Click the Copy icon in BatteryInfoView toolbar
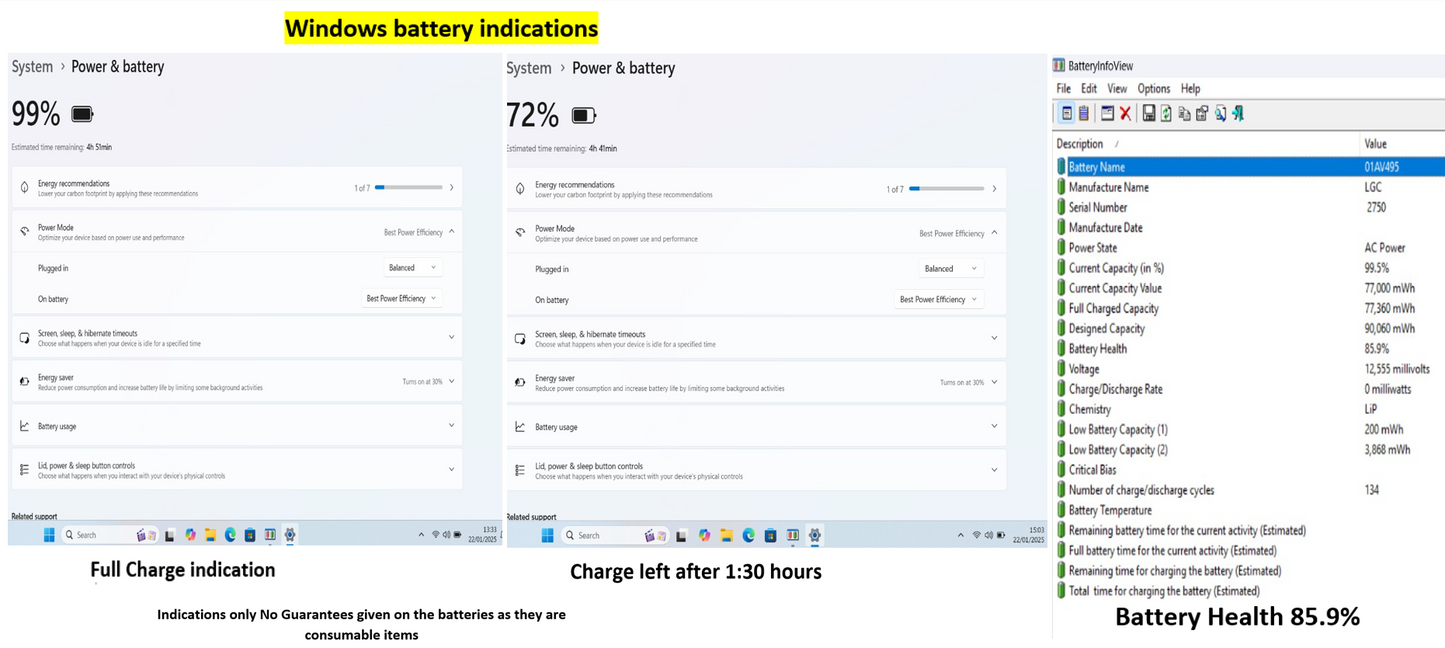This screenshot has width=1445, height=648. [x=1184, y=113]
